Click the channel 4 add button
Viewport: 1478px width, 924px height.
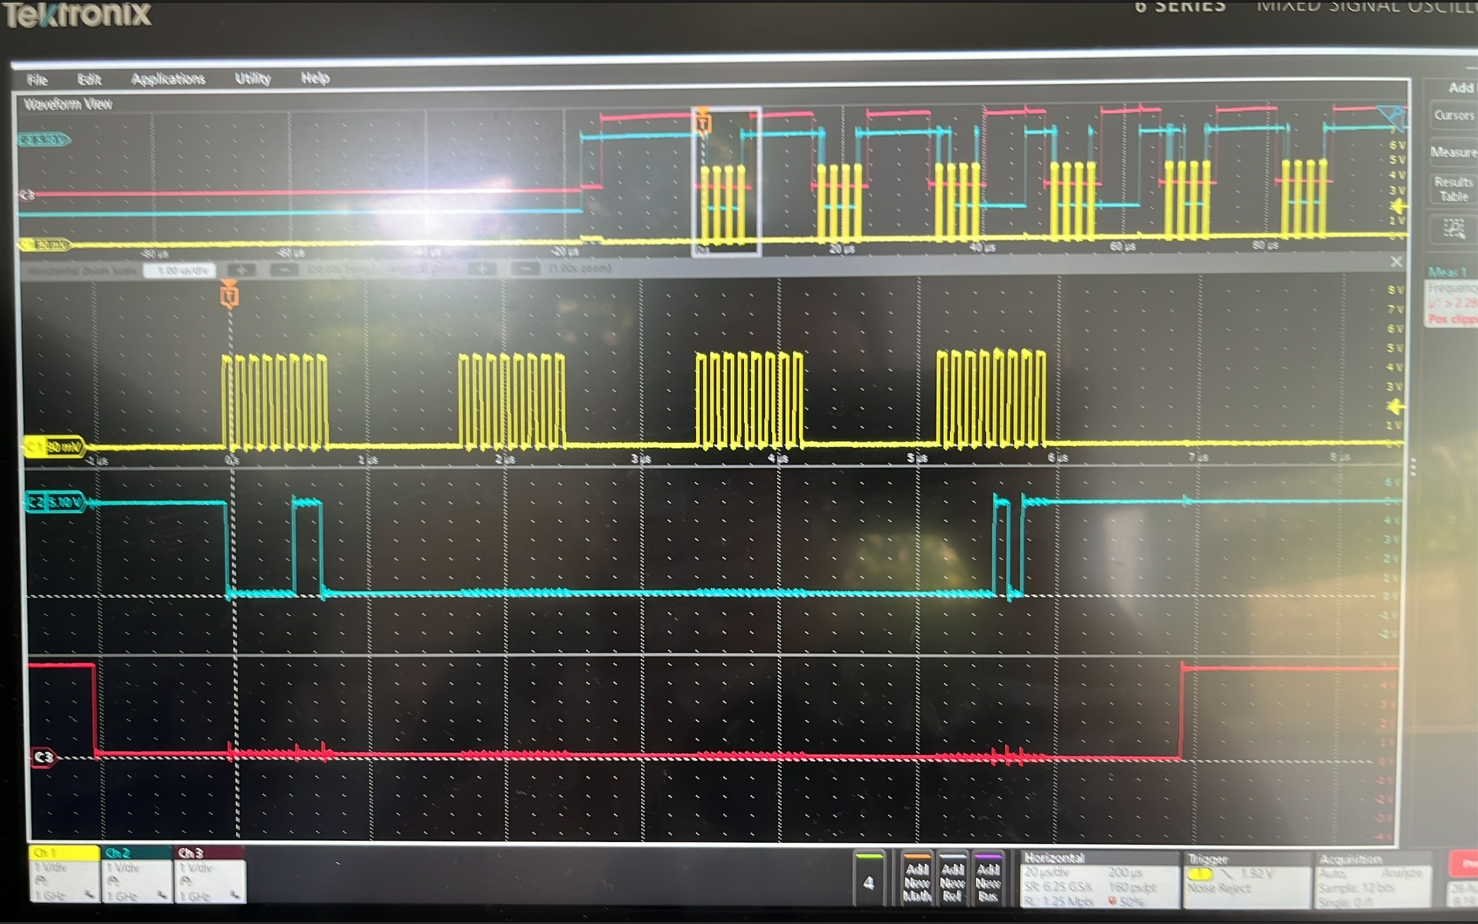pos(869,879)
